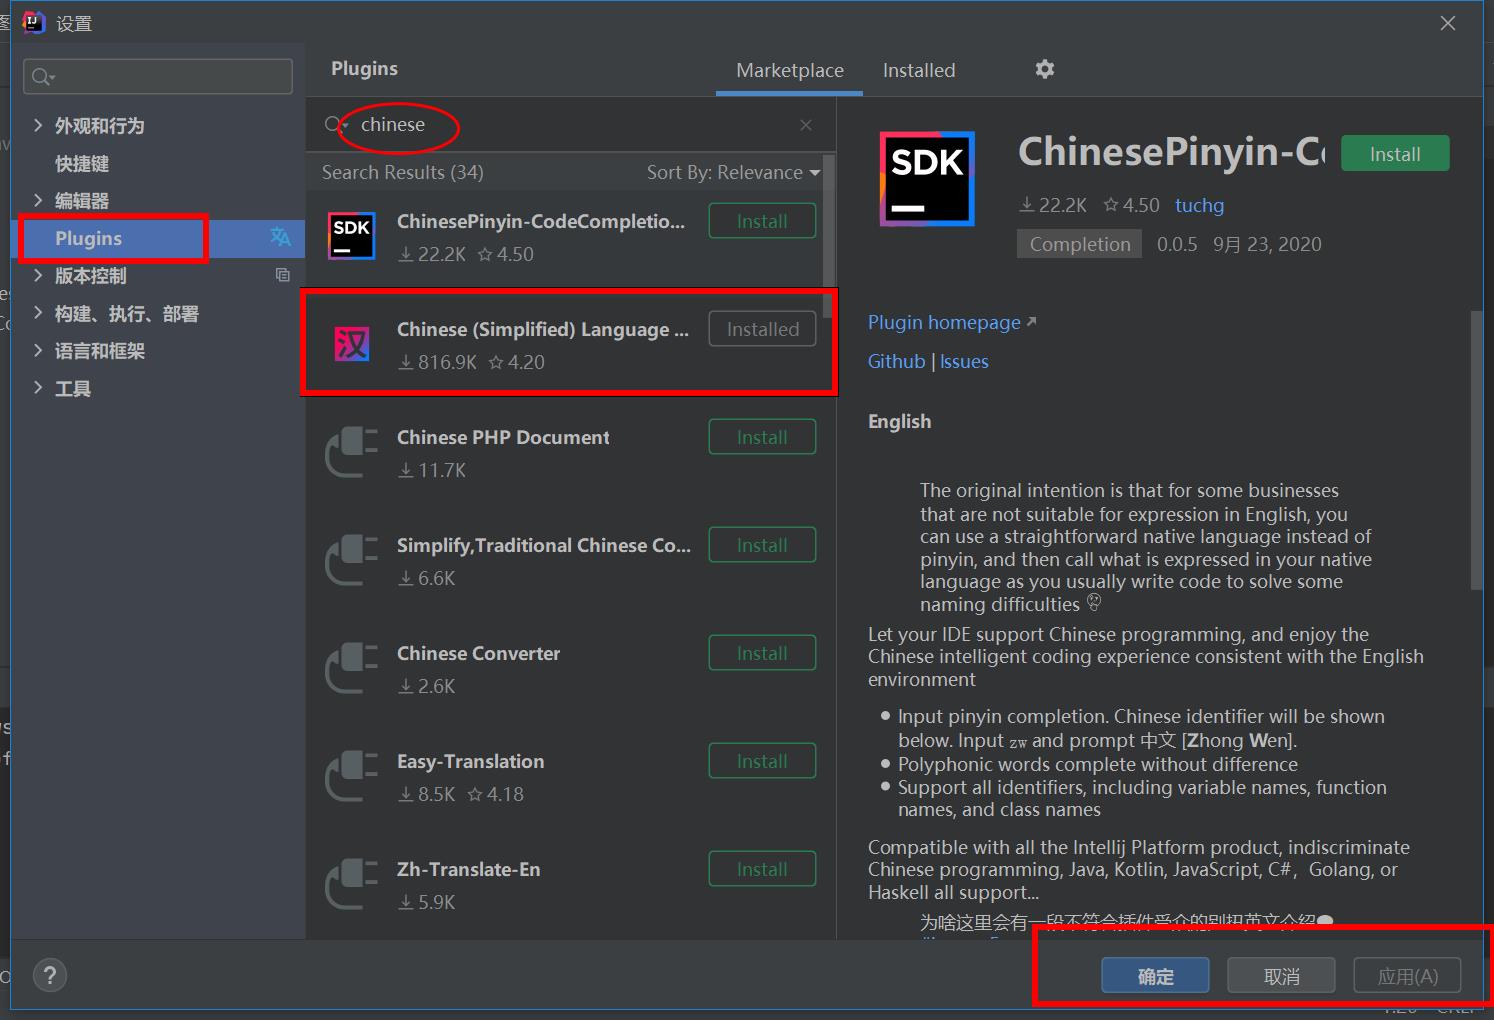The height and width of the screenshot is (1020, 1494).
Task: Select Plugins in the settings tree
Action: (x=88, y=238)
